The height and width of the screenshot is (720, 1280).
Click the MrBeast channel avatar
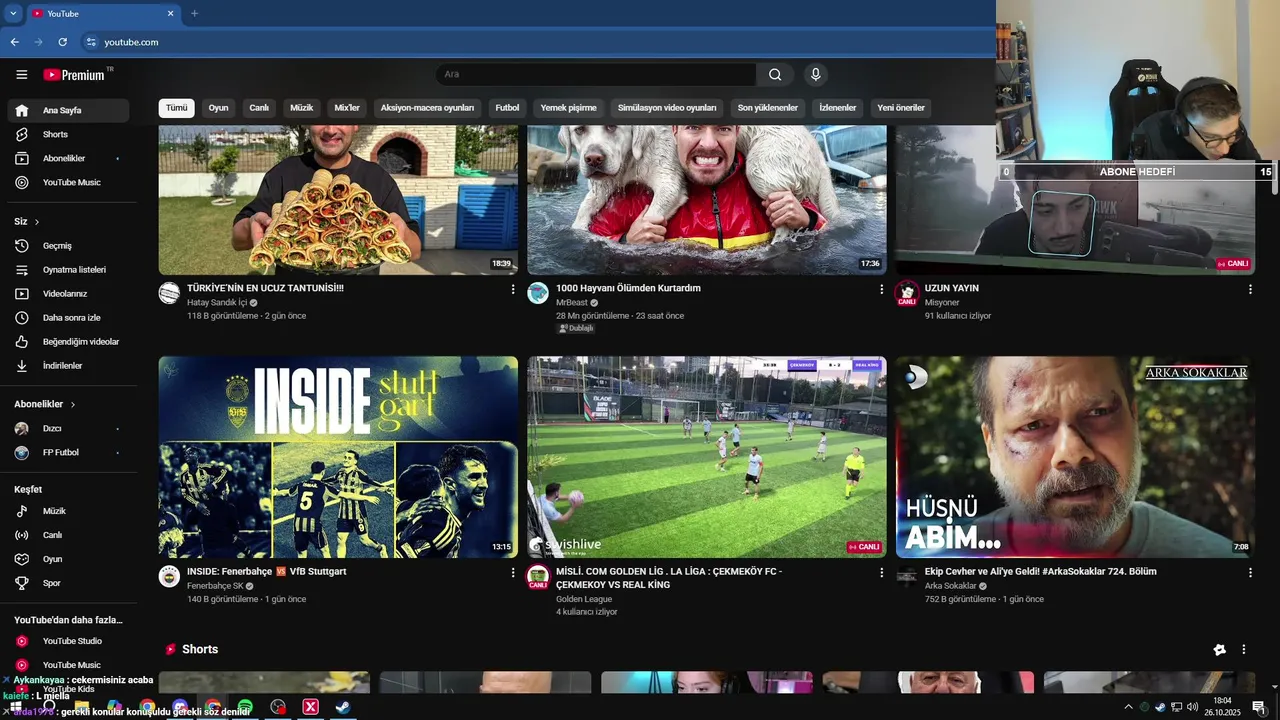[x=538, y=293]
